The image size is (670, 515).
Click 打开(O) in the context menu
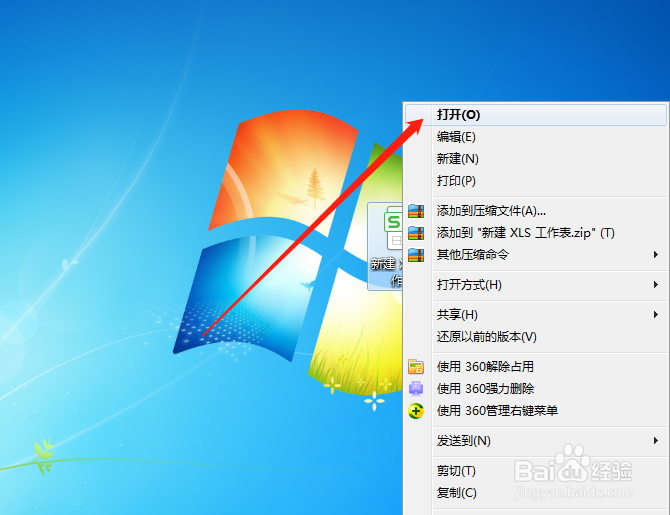pyautogui.click(x=535, y=115)
